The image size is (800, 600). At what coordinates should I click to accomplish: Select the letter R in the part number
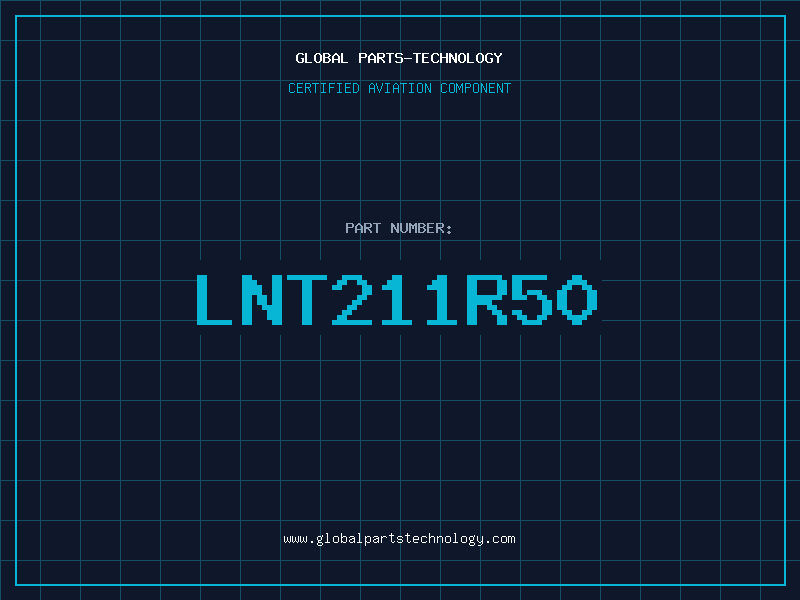pos(486,299)
